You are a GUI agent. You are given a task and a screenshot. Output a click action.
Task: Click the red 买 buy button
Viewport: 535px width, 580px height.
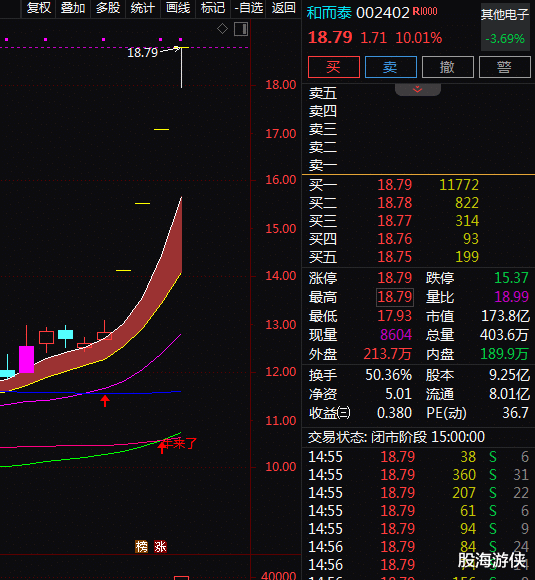334,67
